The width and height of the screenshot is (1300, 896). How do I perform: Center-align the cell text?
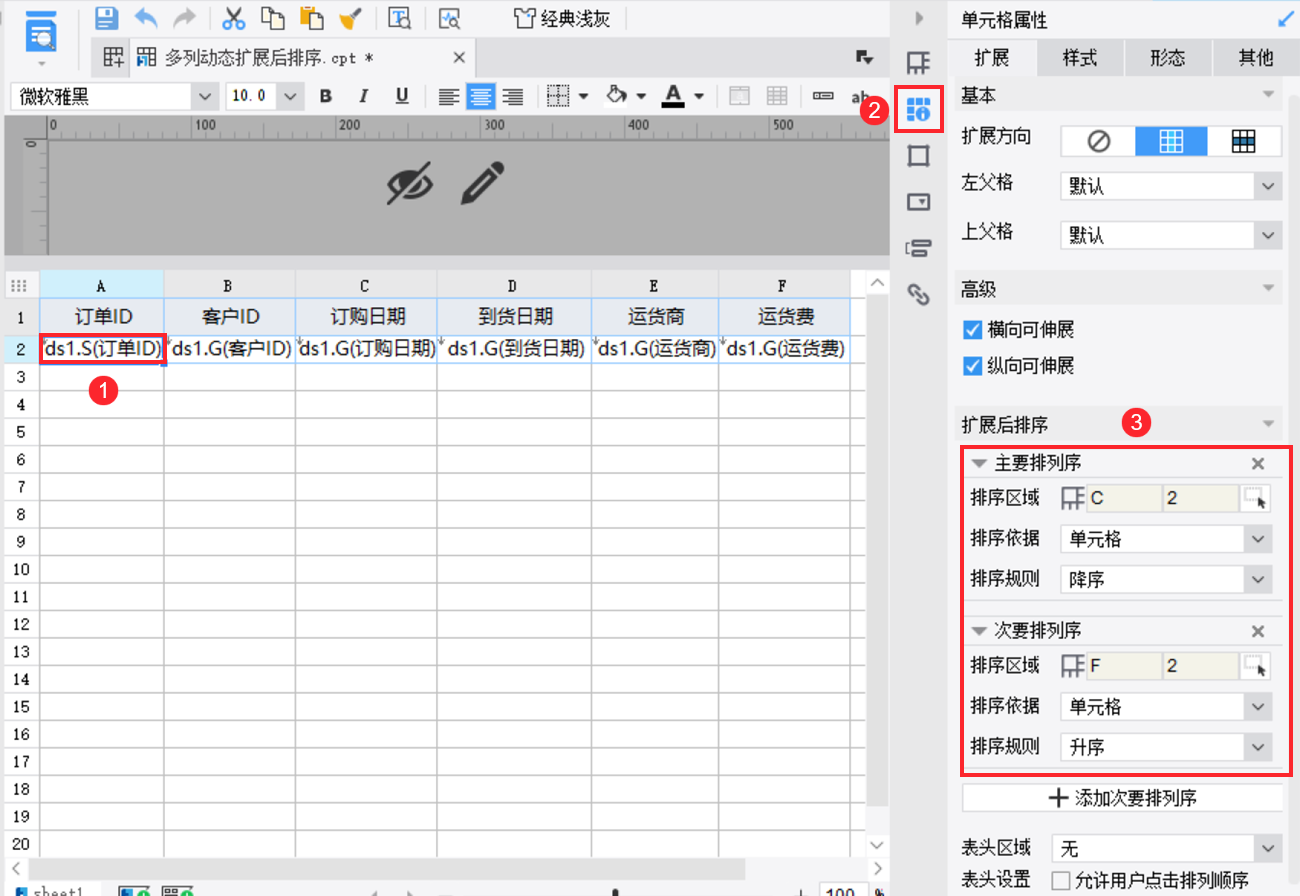click(x=481, y=96)
